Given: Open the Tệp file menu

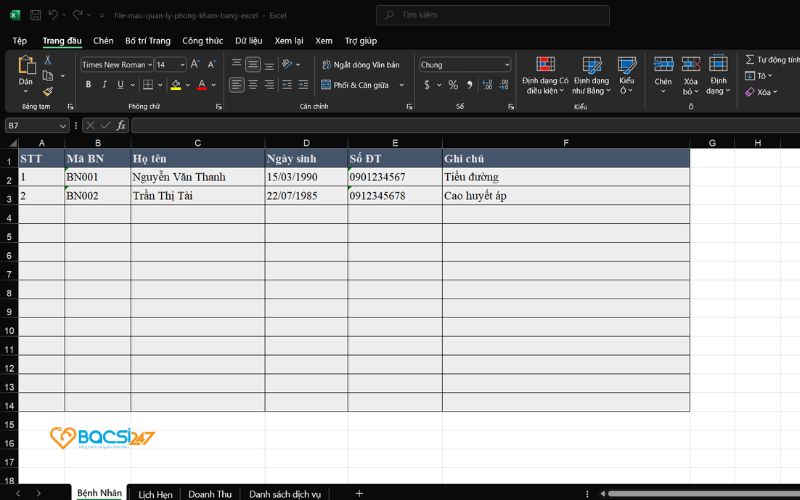Looking at the screenshot, I should coord(19,41).
